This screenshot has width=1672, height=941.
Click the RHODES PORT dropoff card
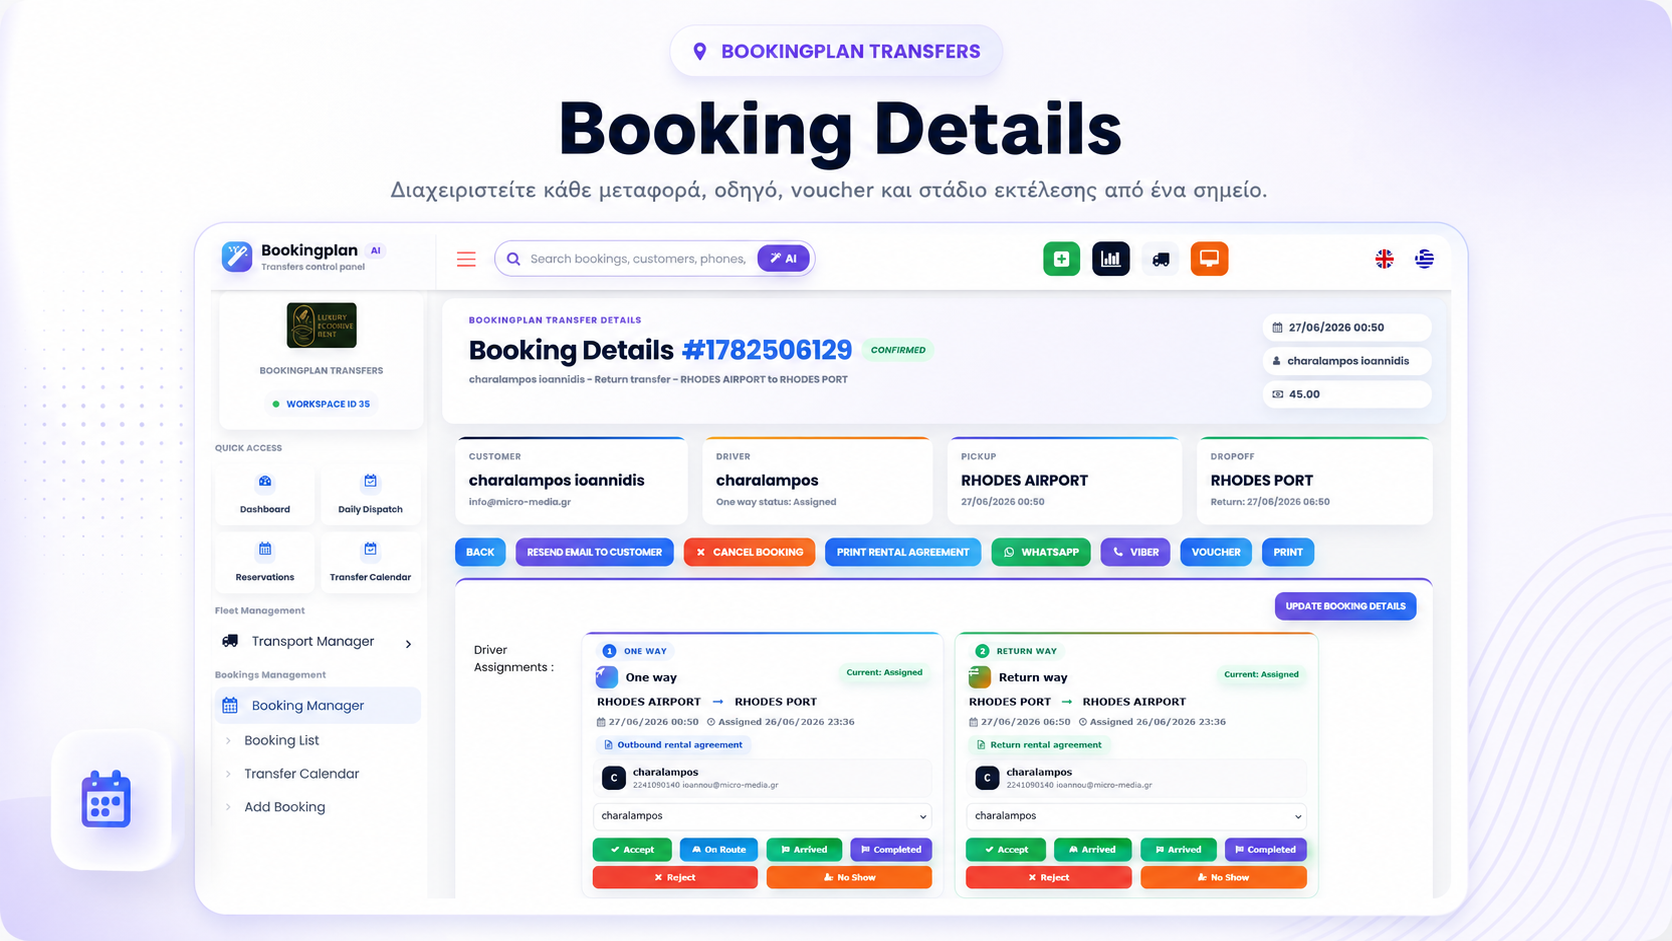click(x=1314, y=481)
